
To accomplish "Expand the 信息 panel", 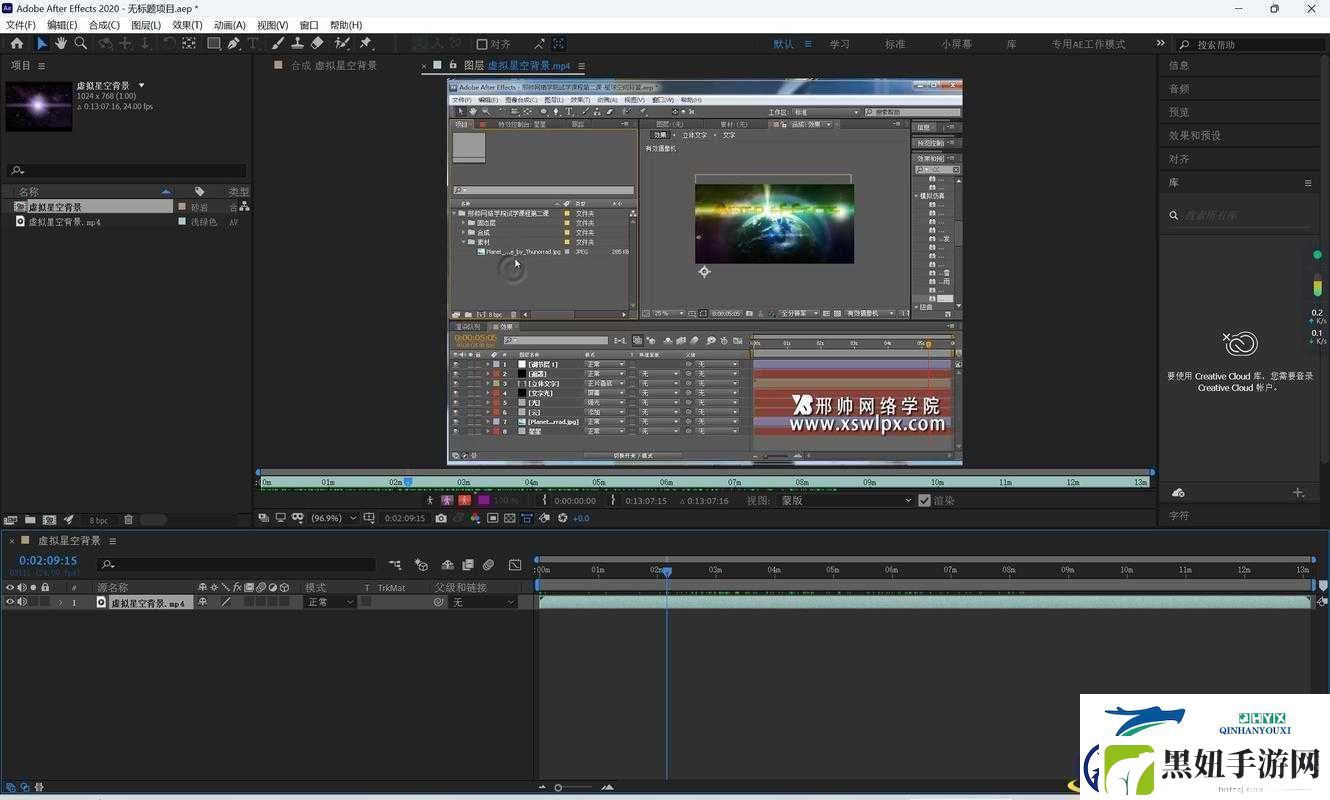I will [x=1179, y=65].
